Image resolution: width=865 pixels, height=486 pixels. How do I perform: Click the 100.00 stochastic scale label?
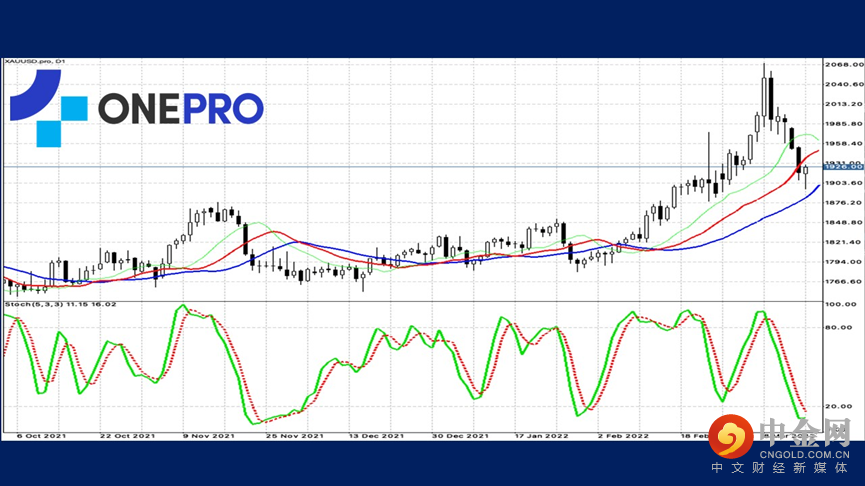tap(841, 305)
